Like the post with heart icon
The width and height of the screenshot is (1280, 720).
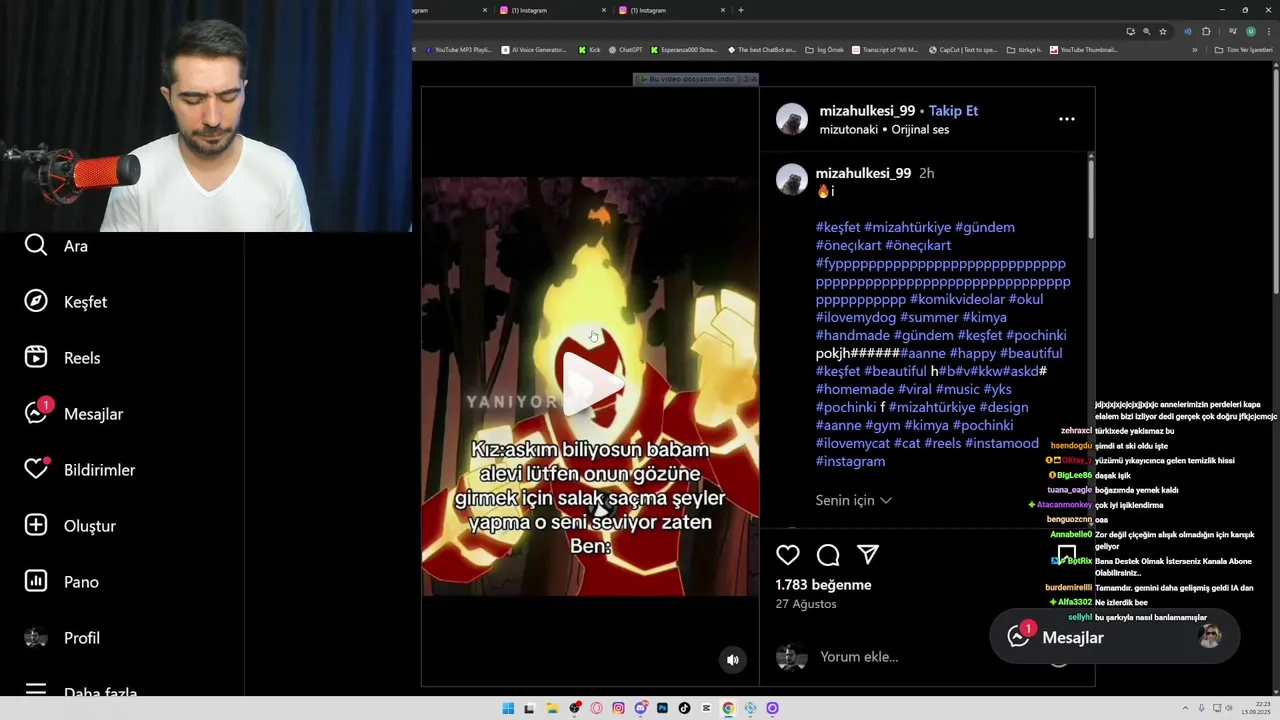click(788, 555)
